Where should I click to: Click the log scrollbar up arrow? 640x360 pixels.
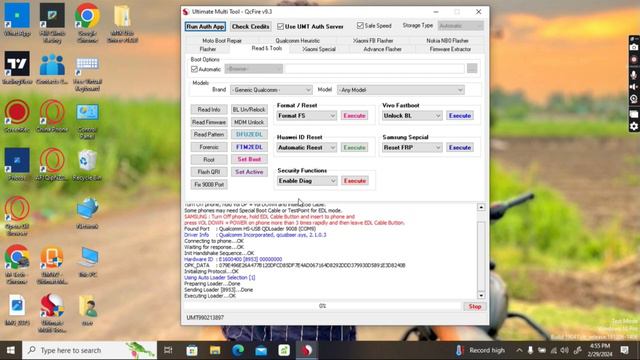[x=481, y=207]
